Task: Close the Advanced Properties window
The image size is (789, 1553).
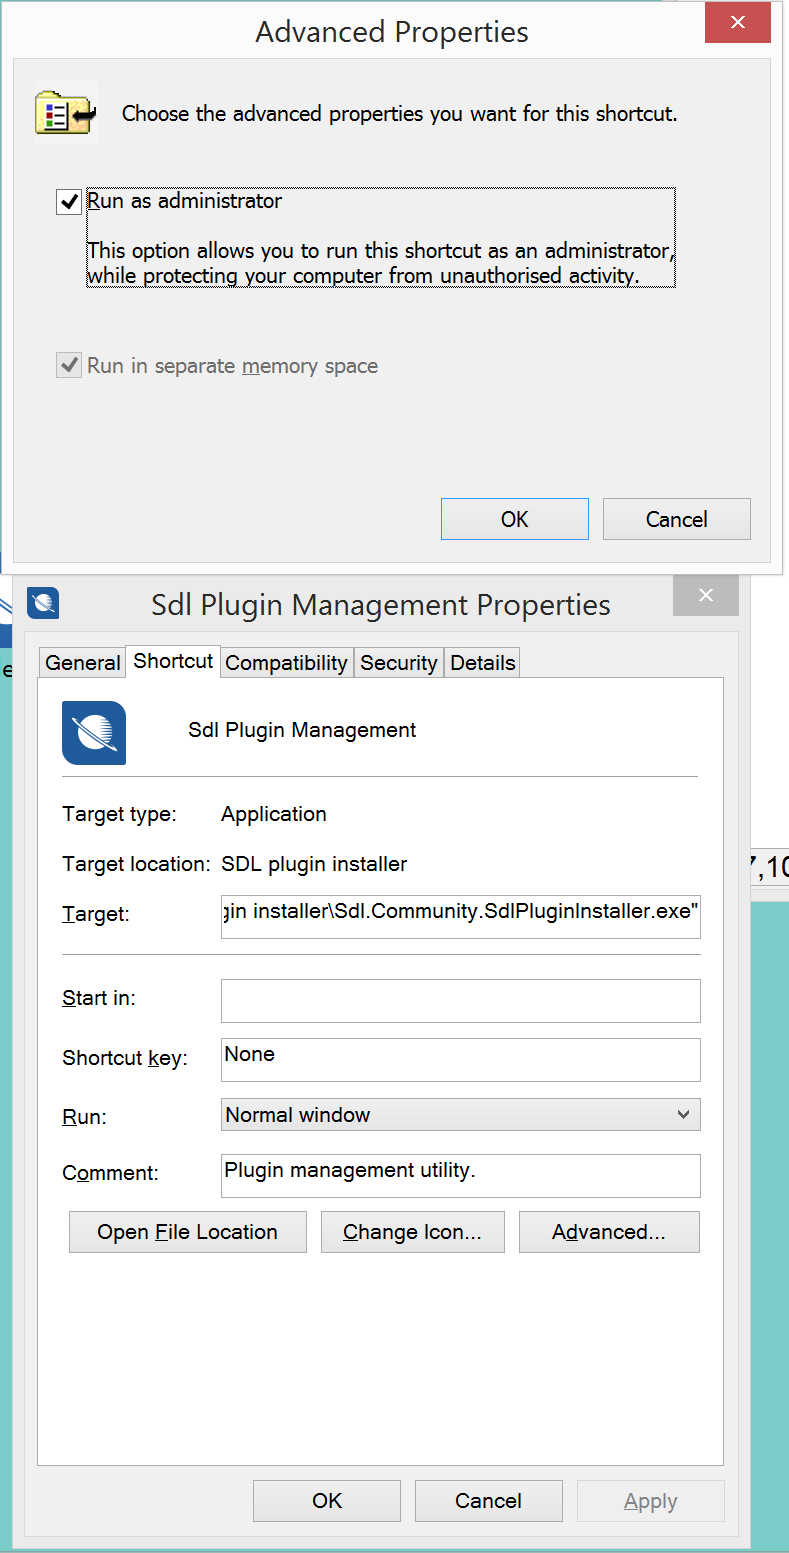Action: click(x=738, y=22)
